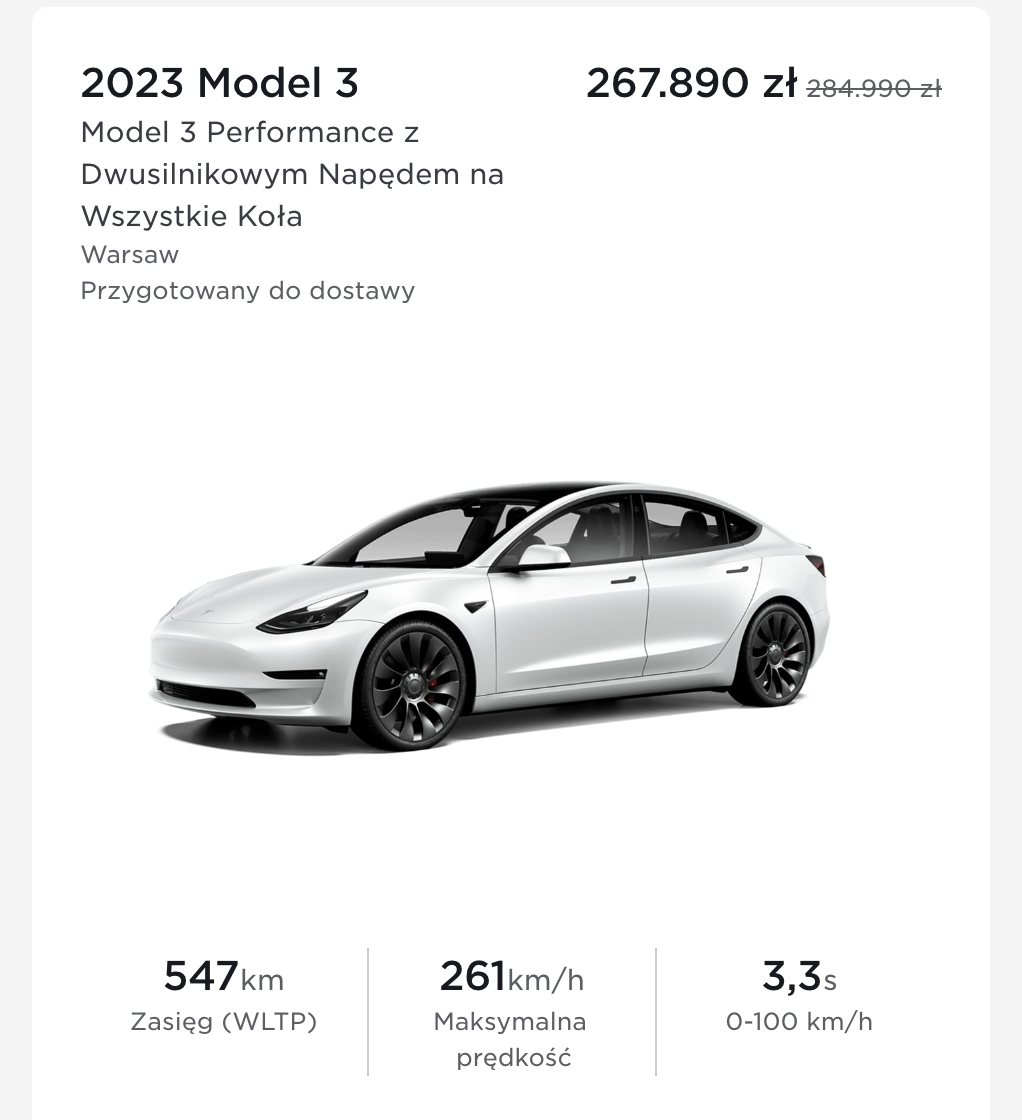Viewport: 1022px width, 1120px height.
Task: Click the car's side mirror
Action: 541,556
